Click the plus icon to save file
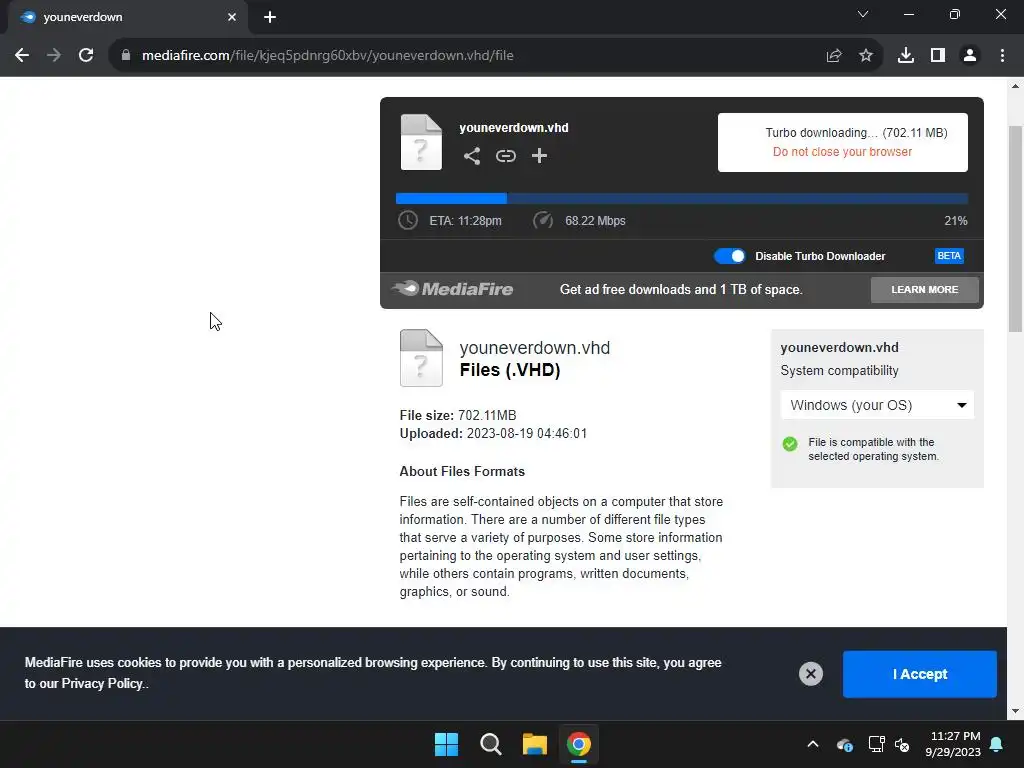Viewport: 1024px width, 768px height. coord(539,155)
